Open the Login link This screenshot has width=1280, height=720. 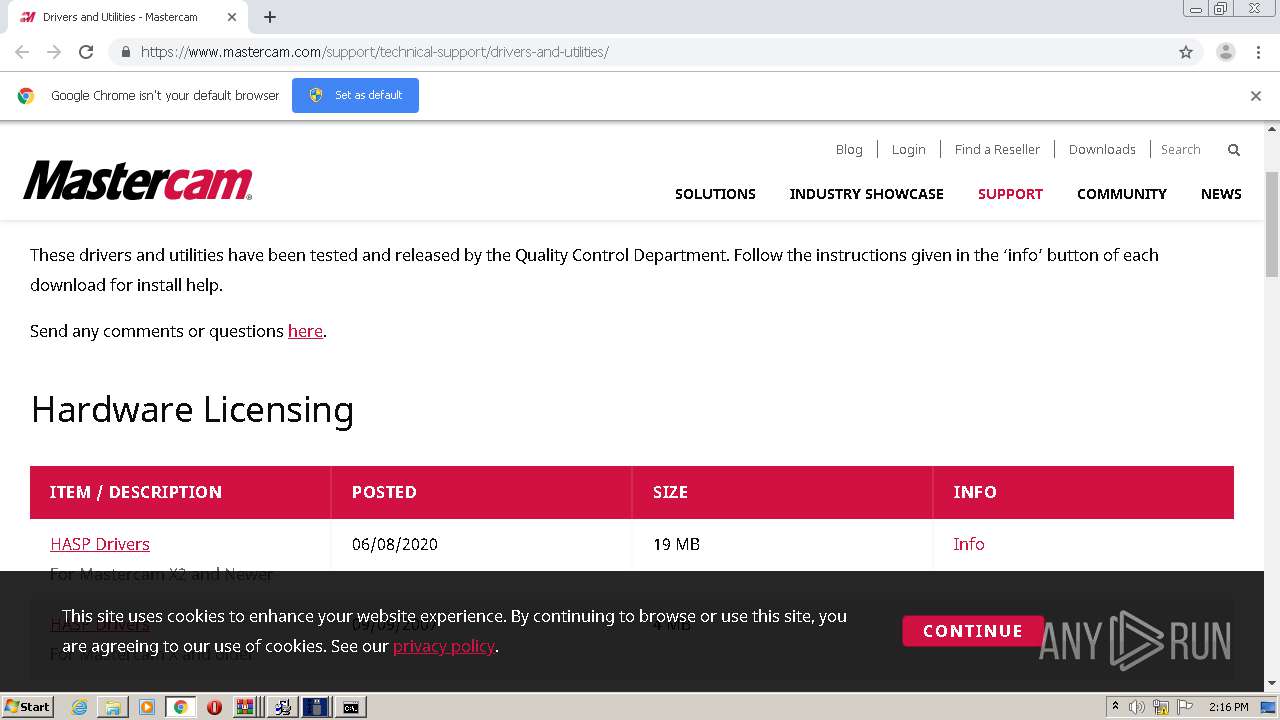(908, 149)
